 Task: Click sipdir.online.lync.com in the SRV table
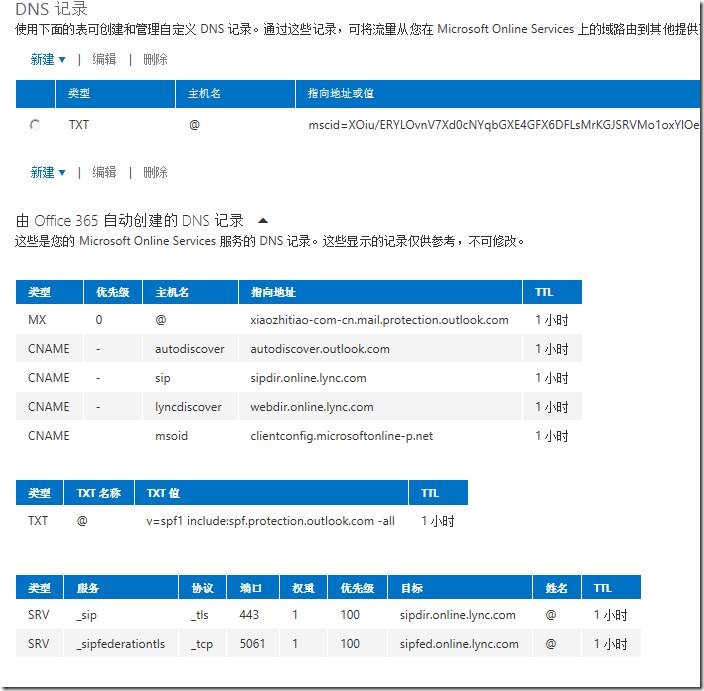click(x=458, y=615)
